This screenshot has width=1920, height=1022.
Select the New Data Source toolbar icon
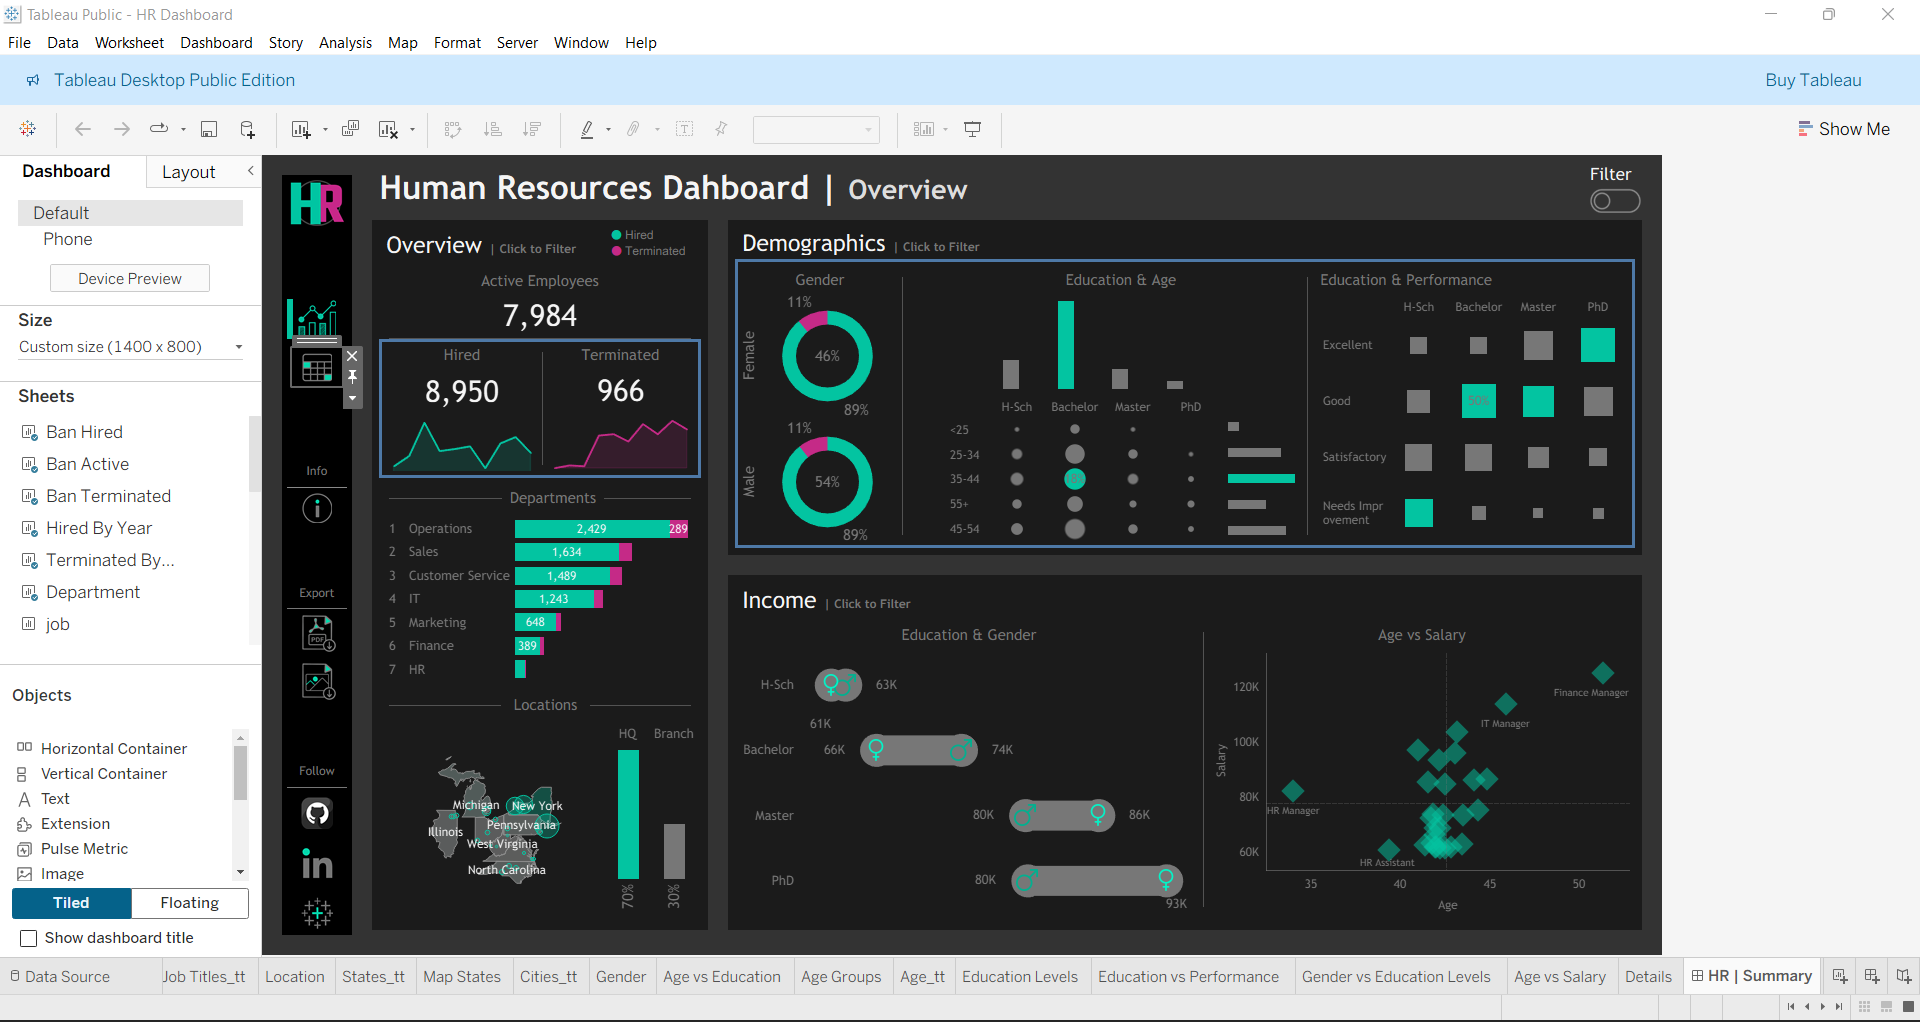pos(247,129)
